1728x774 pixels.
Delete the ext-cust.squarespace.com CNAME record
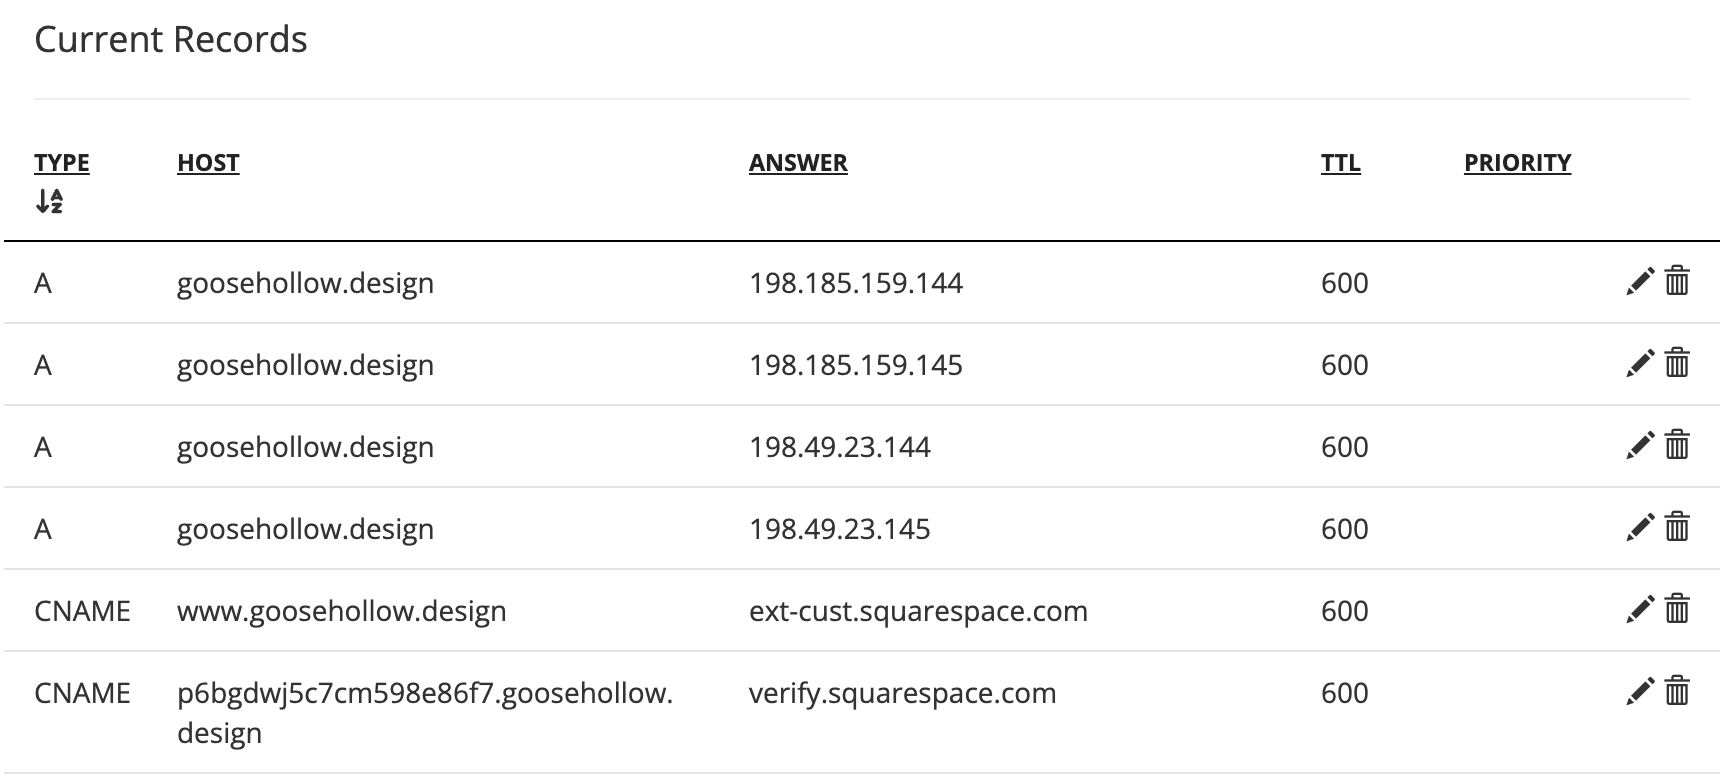coord(1677,610)
